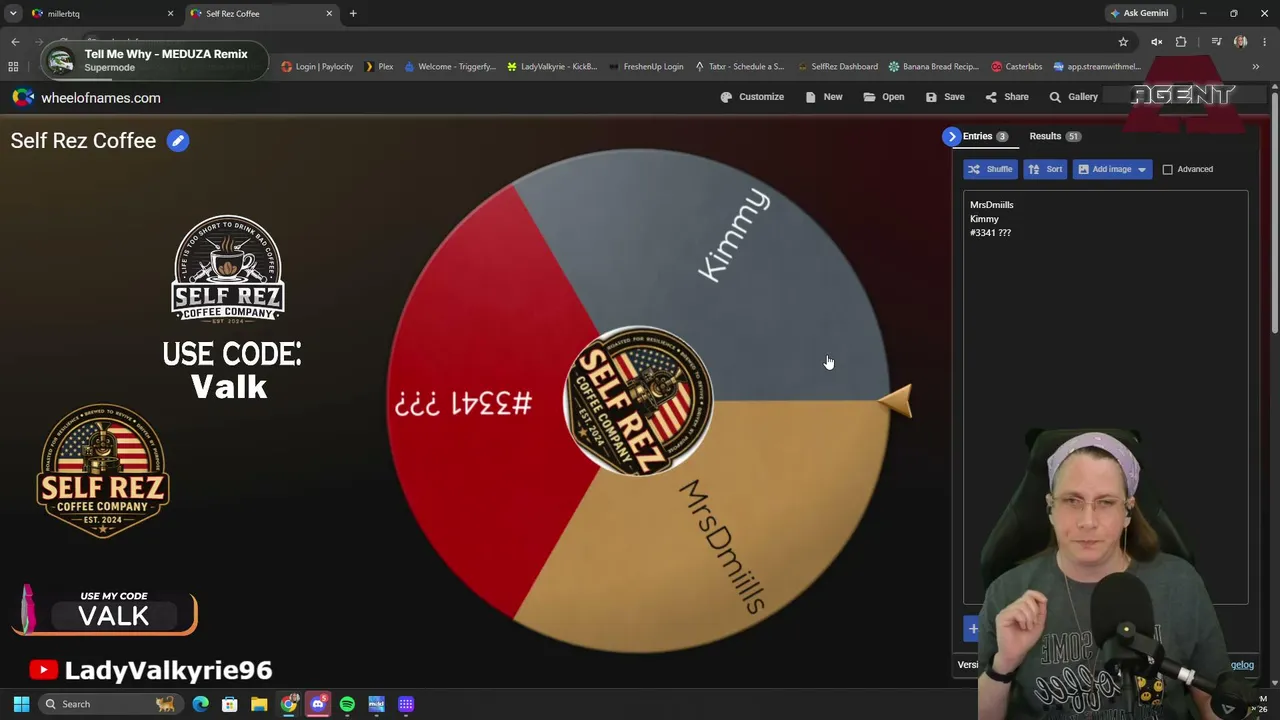Viewport: 1280px width, 720px height.
Task: Open the Chrome profile avatar
Action: tap(1241, 42)
